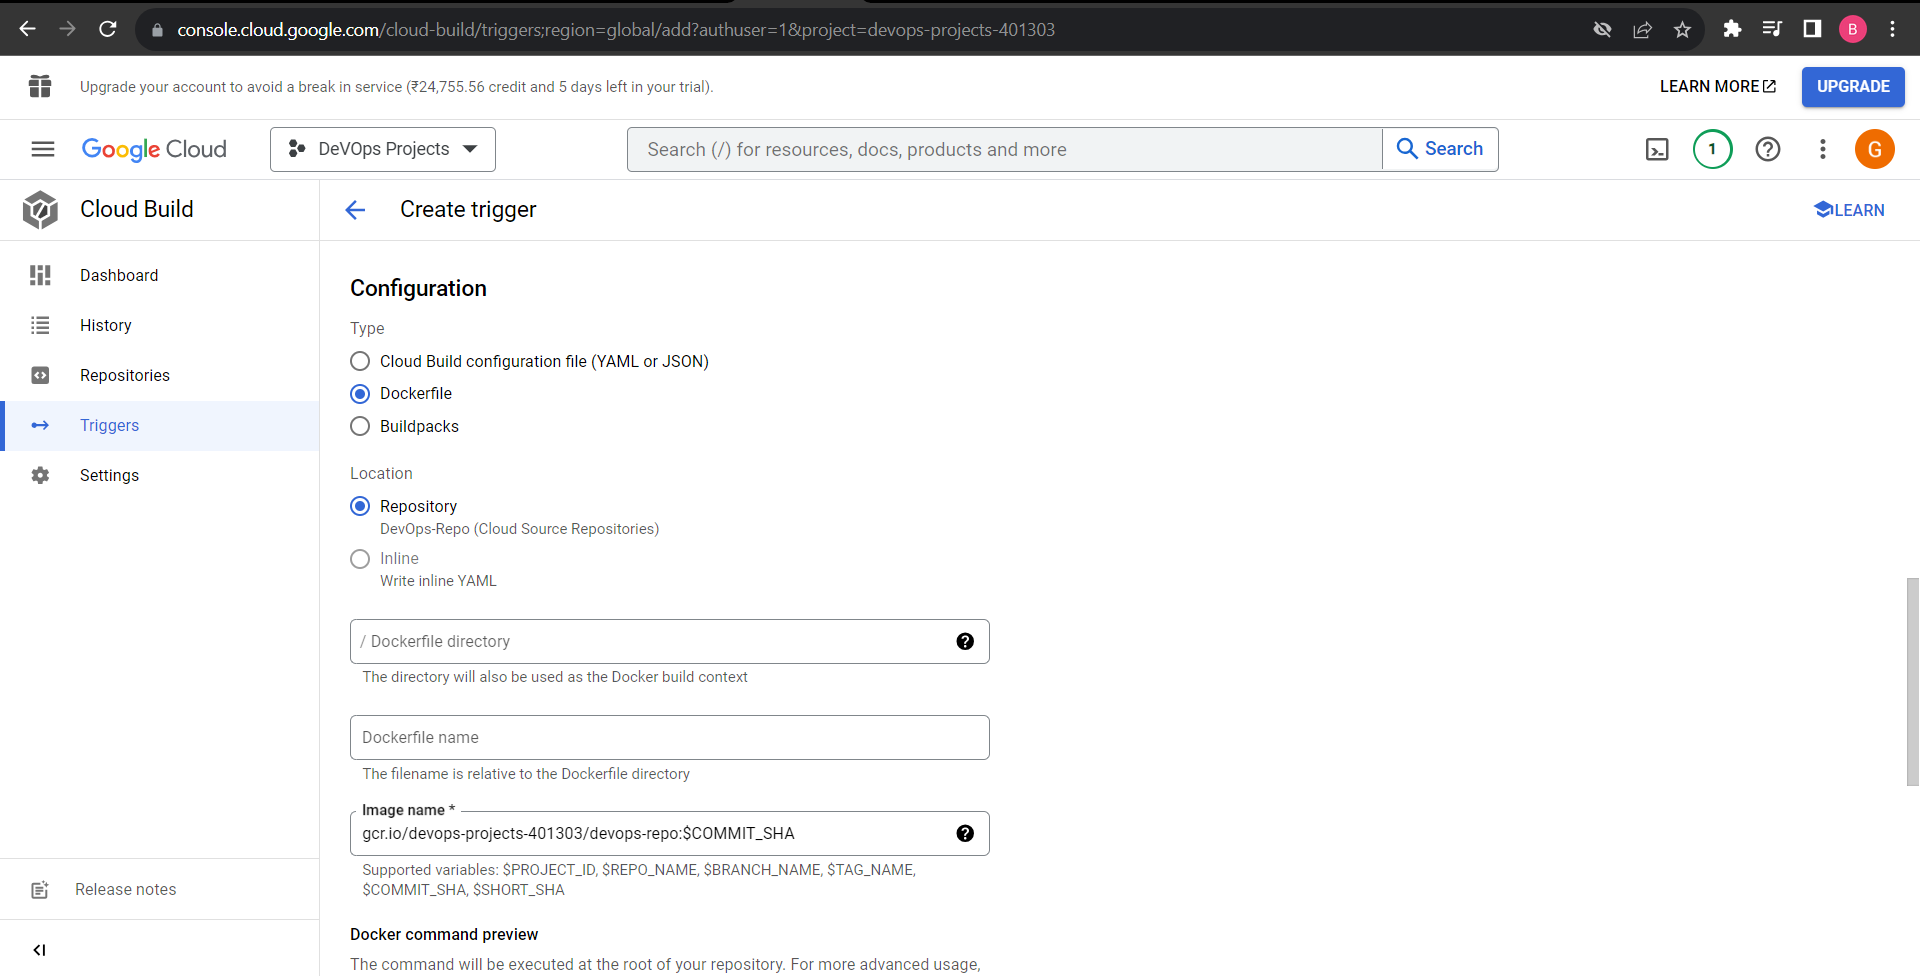Open notifications badge showing 1
Screen dimensions: 1920x976
coord(1712,149)
